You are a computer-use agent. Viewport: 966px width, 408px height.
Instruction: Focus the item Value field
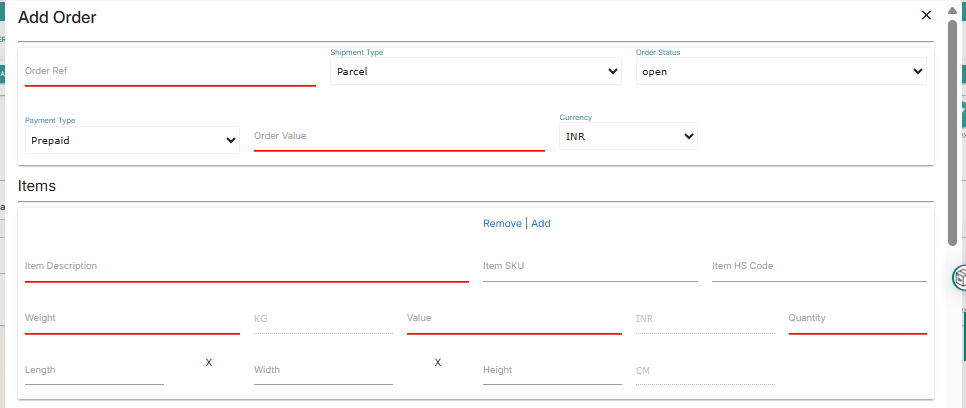point(514,319)
